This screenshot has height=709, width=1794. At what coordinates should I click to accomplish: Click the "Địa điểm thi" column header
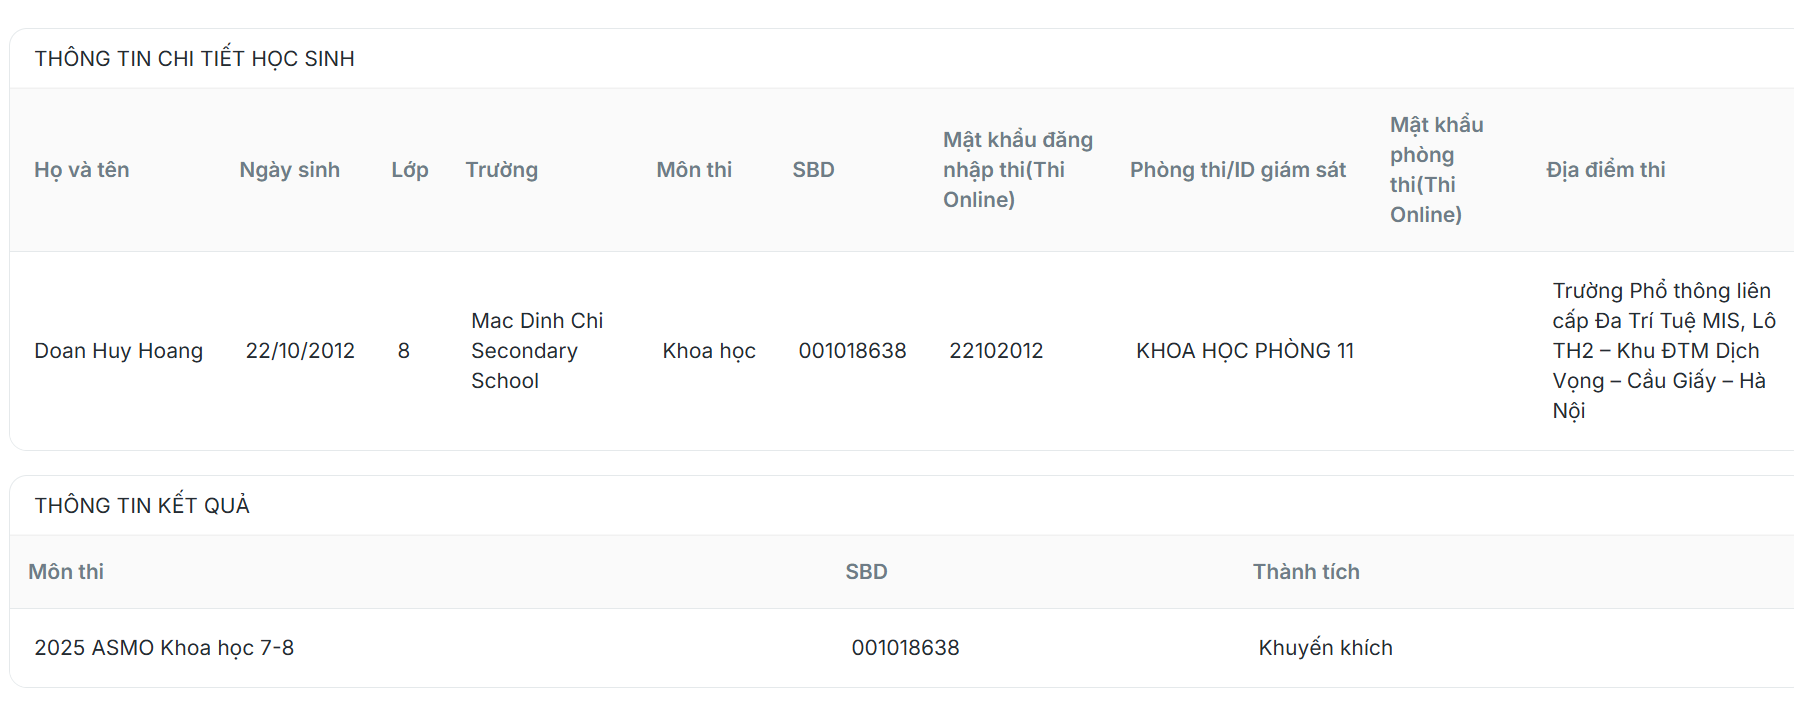1605,170
